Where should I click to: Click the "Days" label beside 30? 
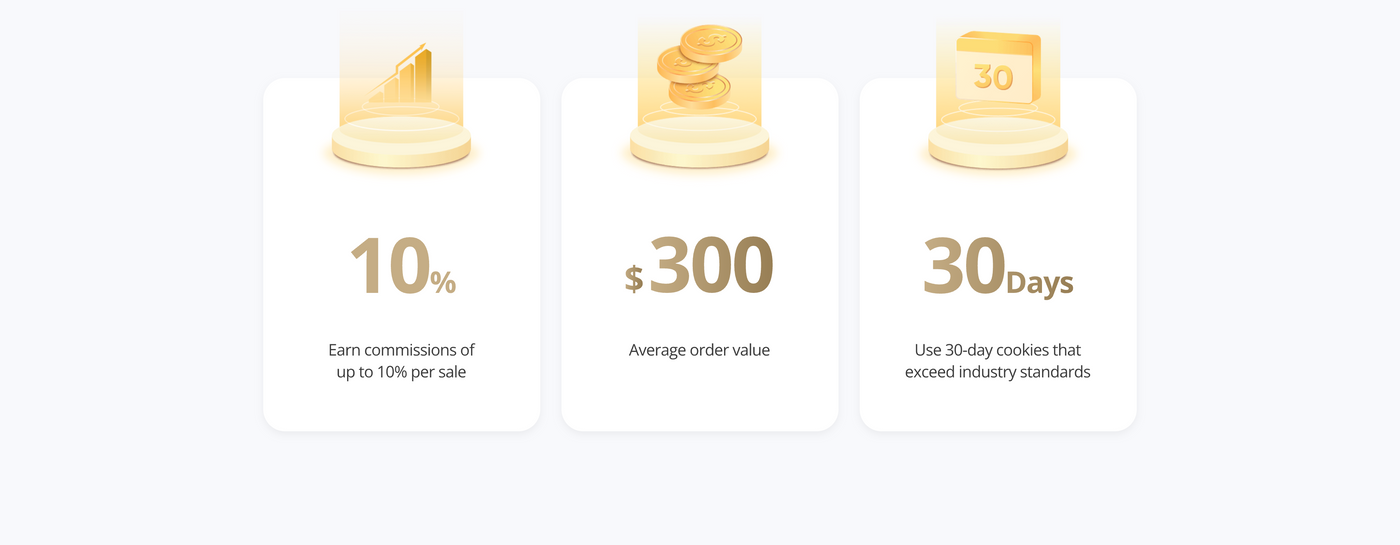pos(1040,283)
